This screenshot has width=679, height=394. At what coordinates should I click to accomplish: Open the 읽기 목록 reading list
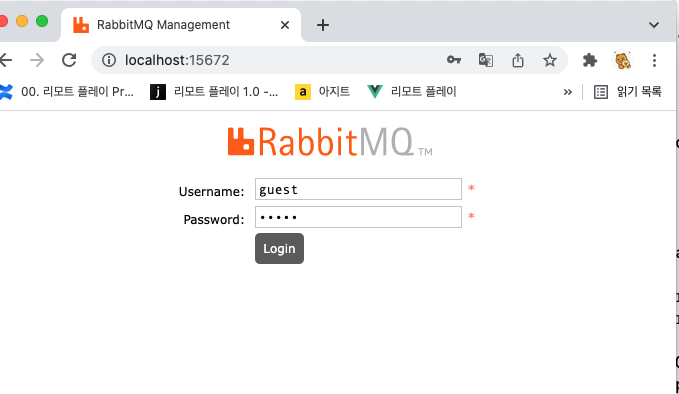628,92
